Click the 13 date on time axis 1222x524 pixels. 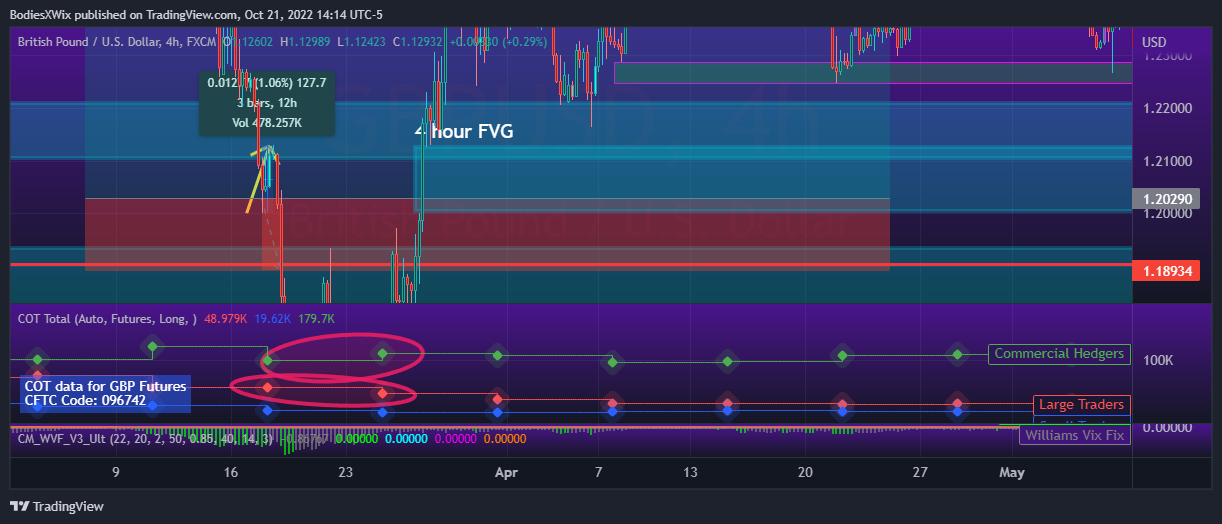[x=690, y=473]
